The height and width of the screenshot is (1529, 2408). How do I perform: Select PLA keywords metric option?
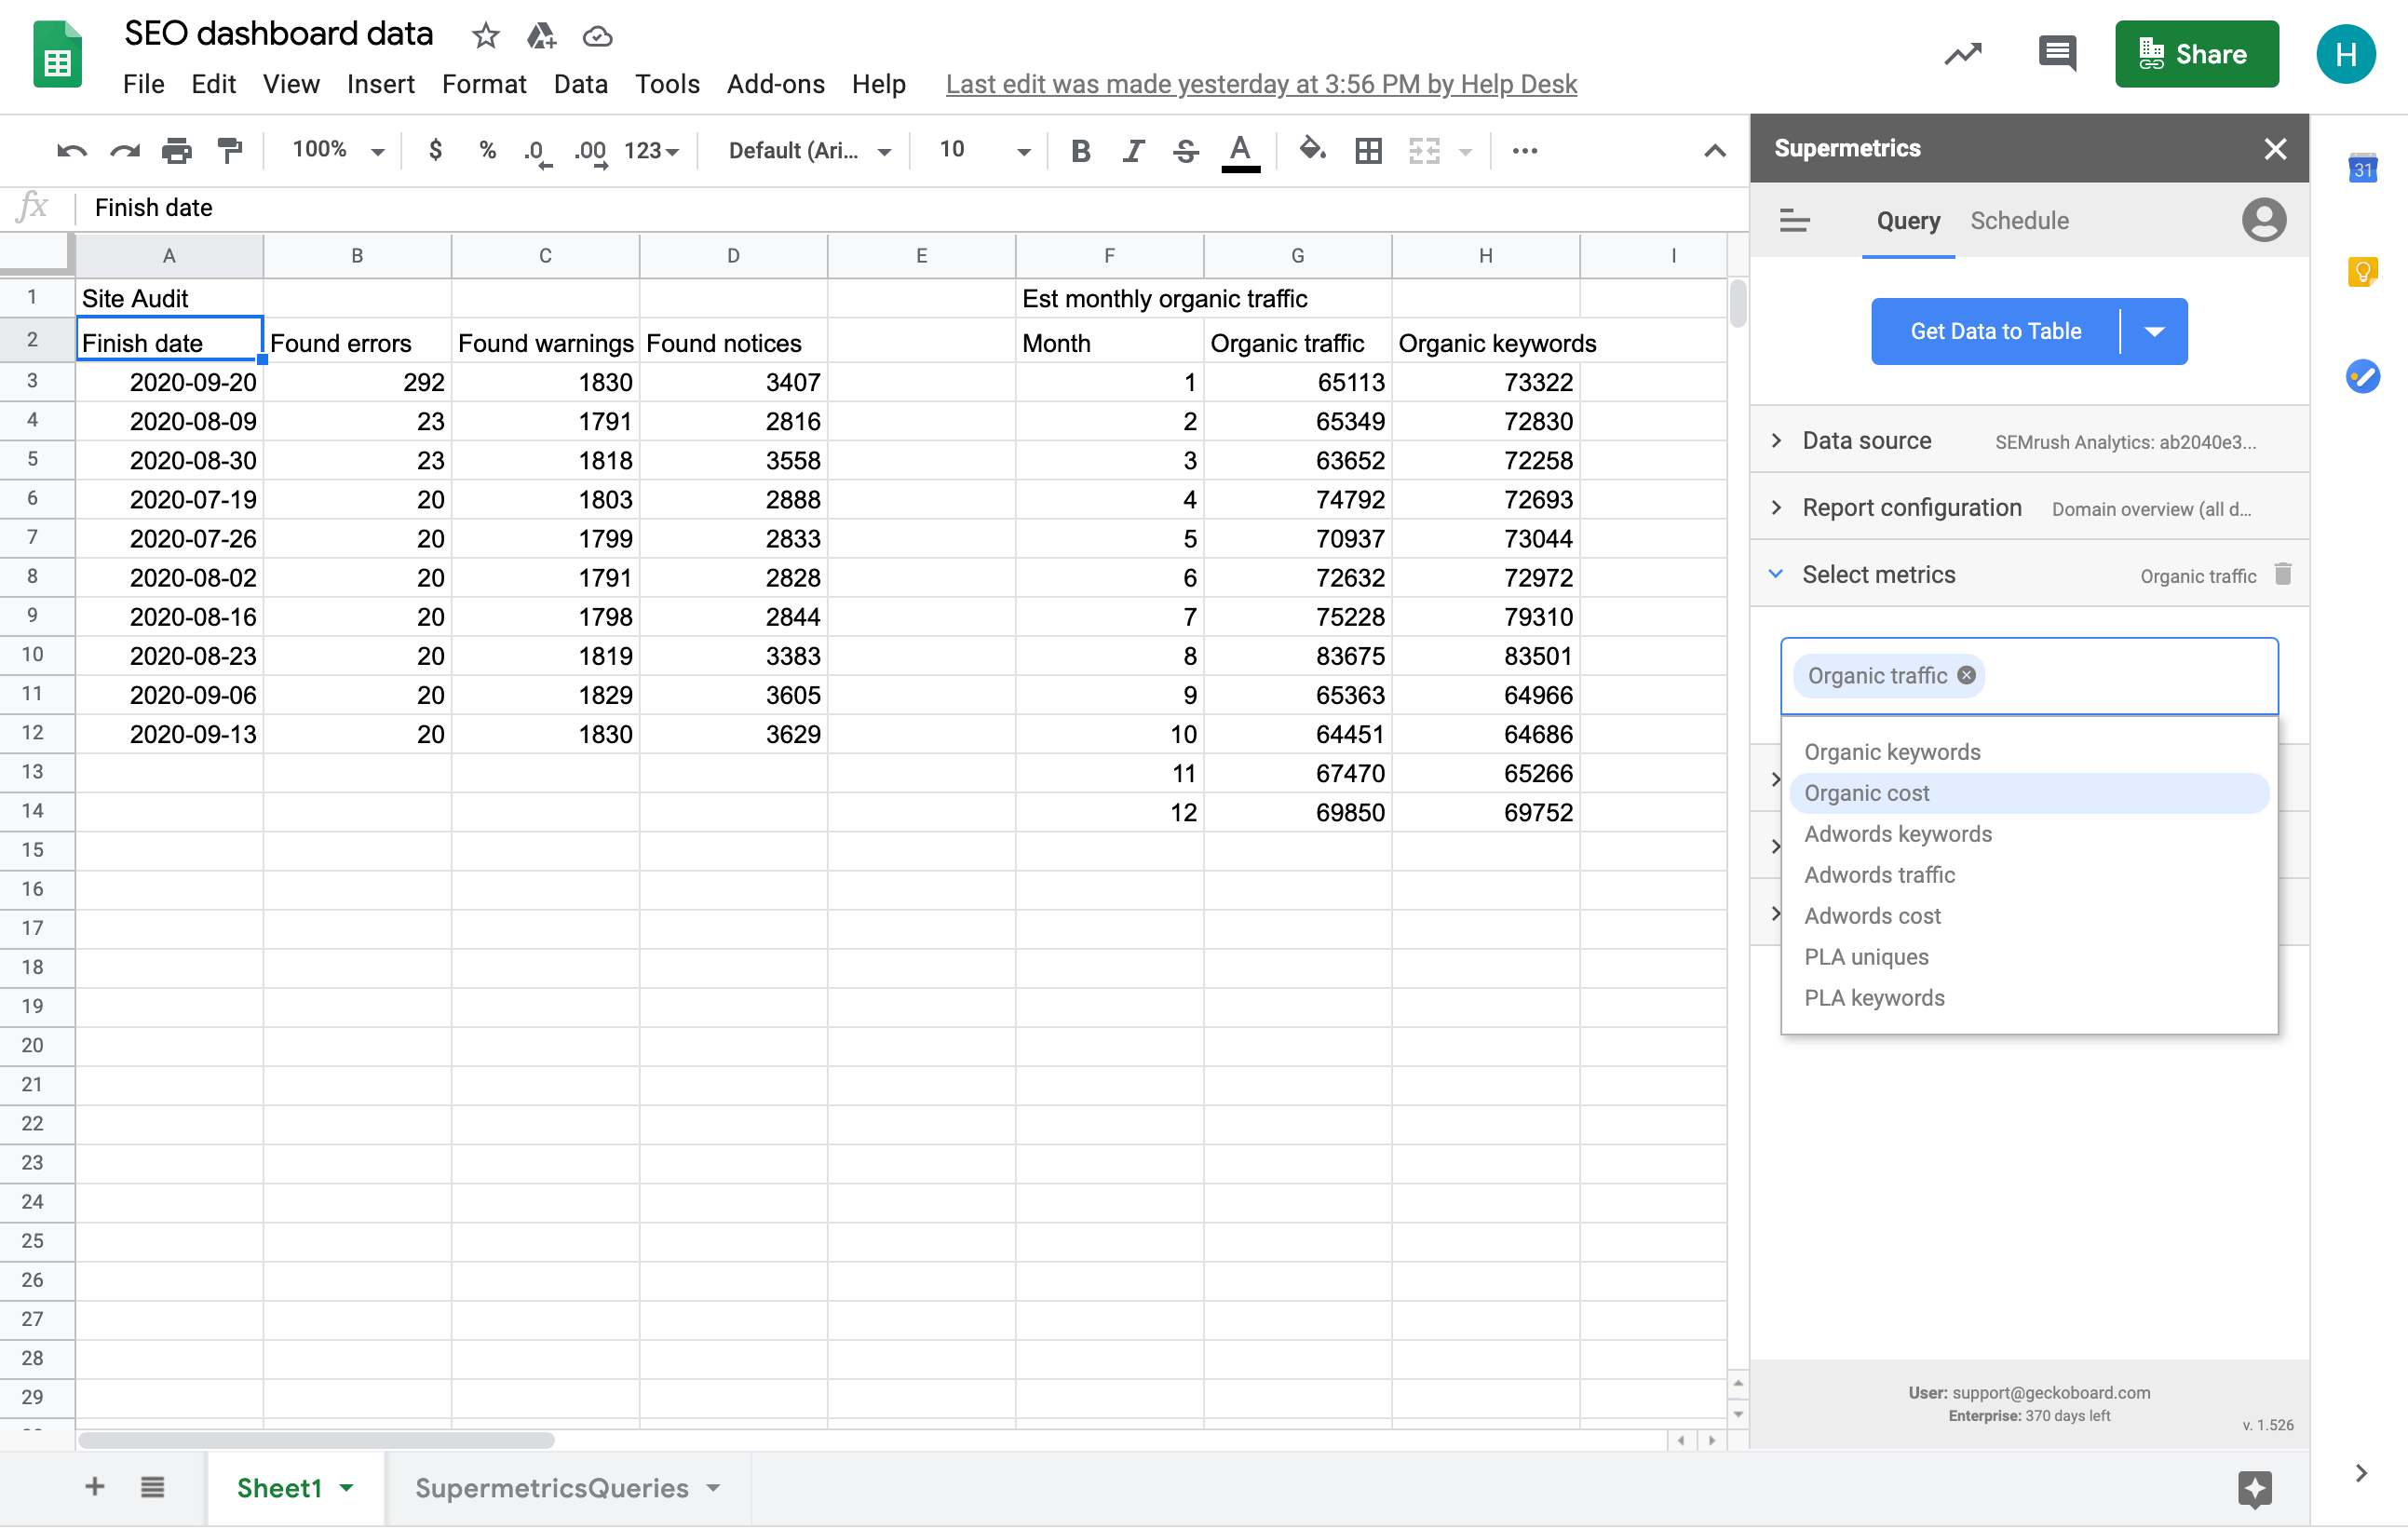point(2028,998)
